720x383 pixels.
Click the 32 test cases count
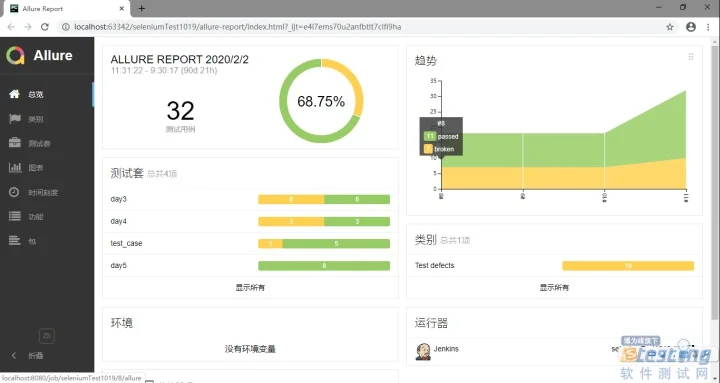click(x=180, y=111)
